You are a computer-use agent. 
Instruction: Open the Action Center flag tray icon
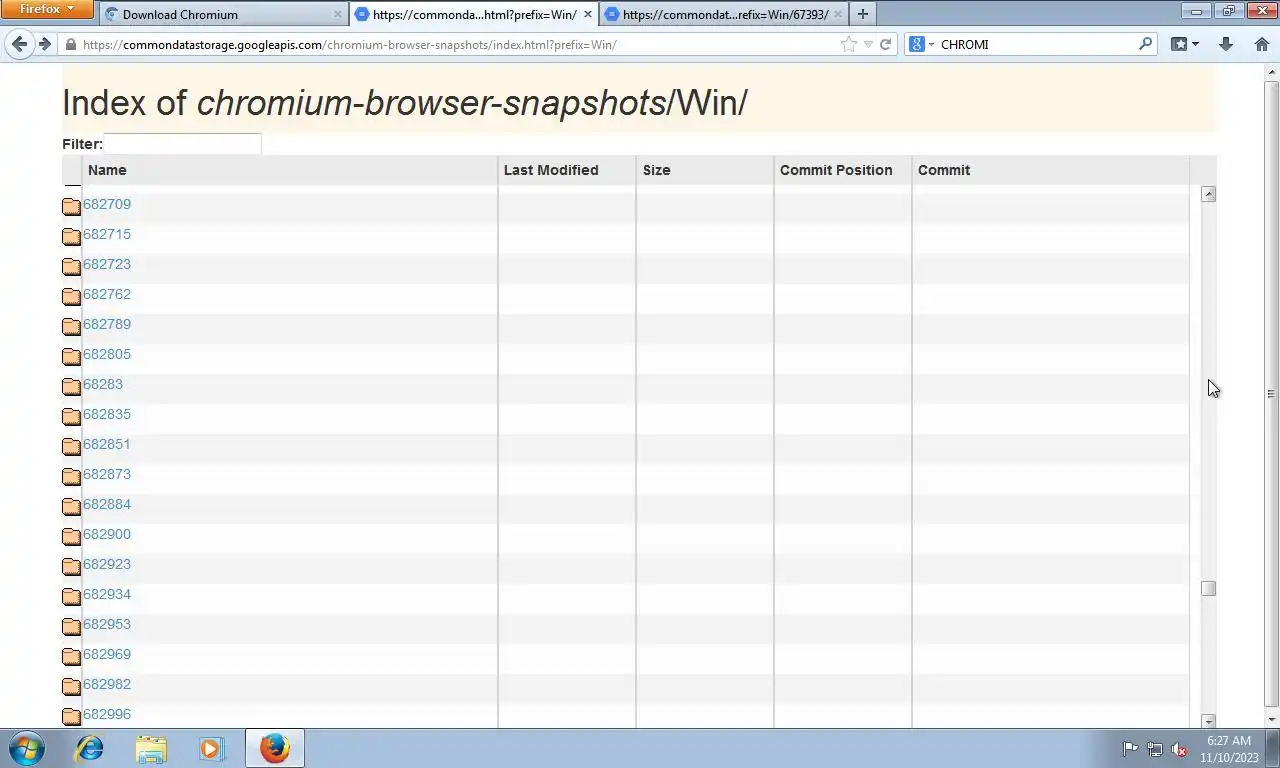pyautogui.click(x=1130, y=748)
